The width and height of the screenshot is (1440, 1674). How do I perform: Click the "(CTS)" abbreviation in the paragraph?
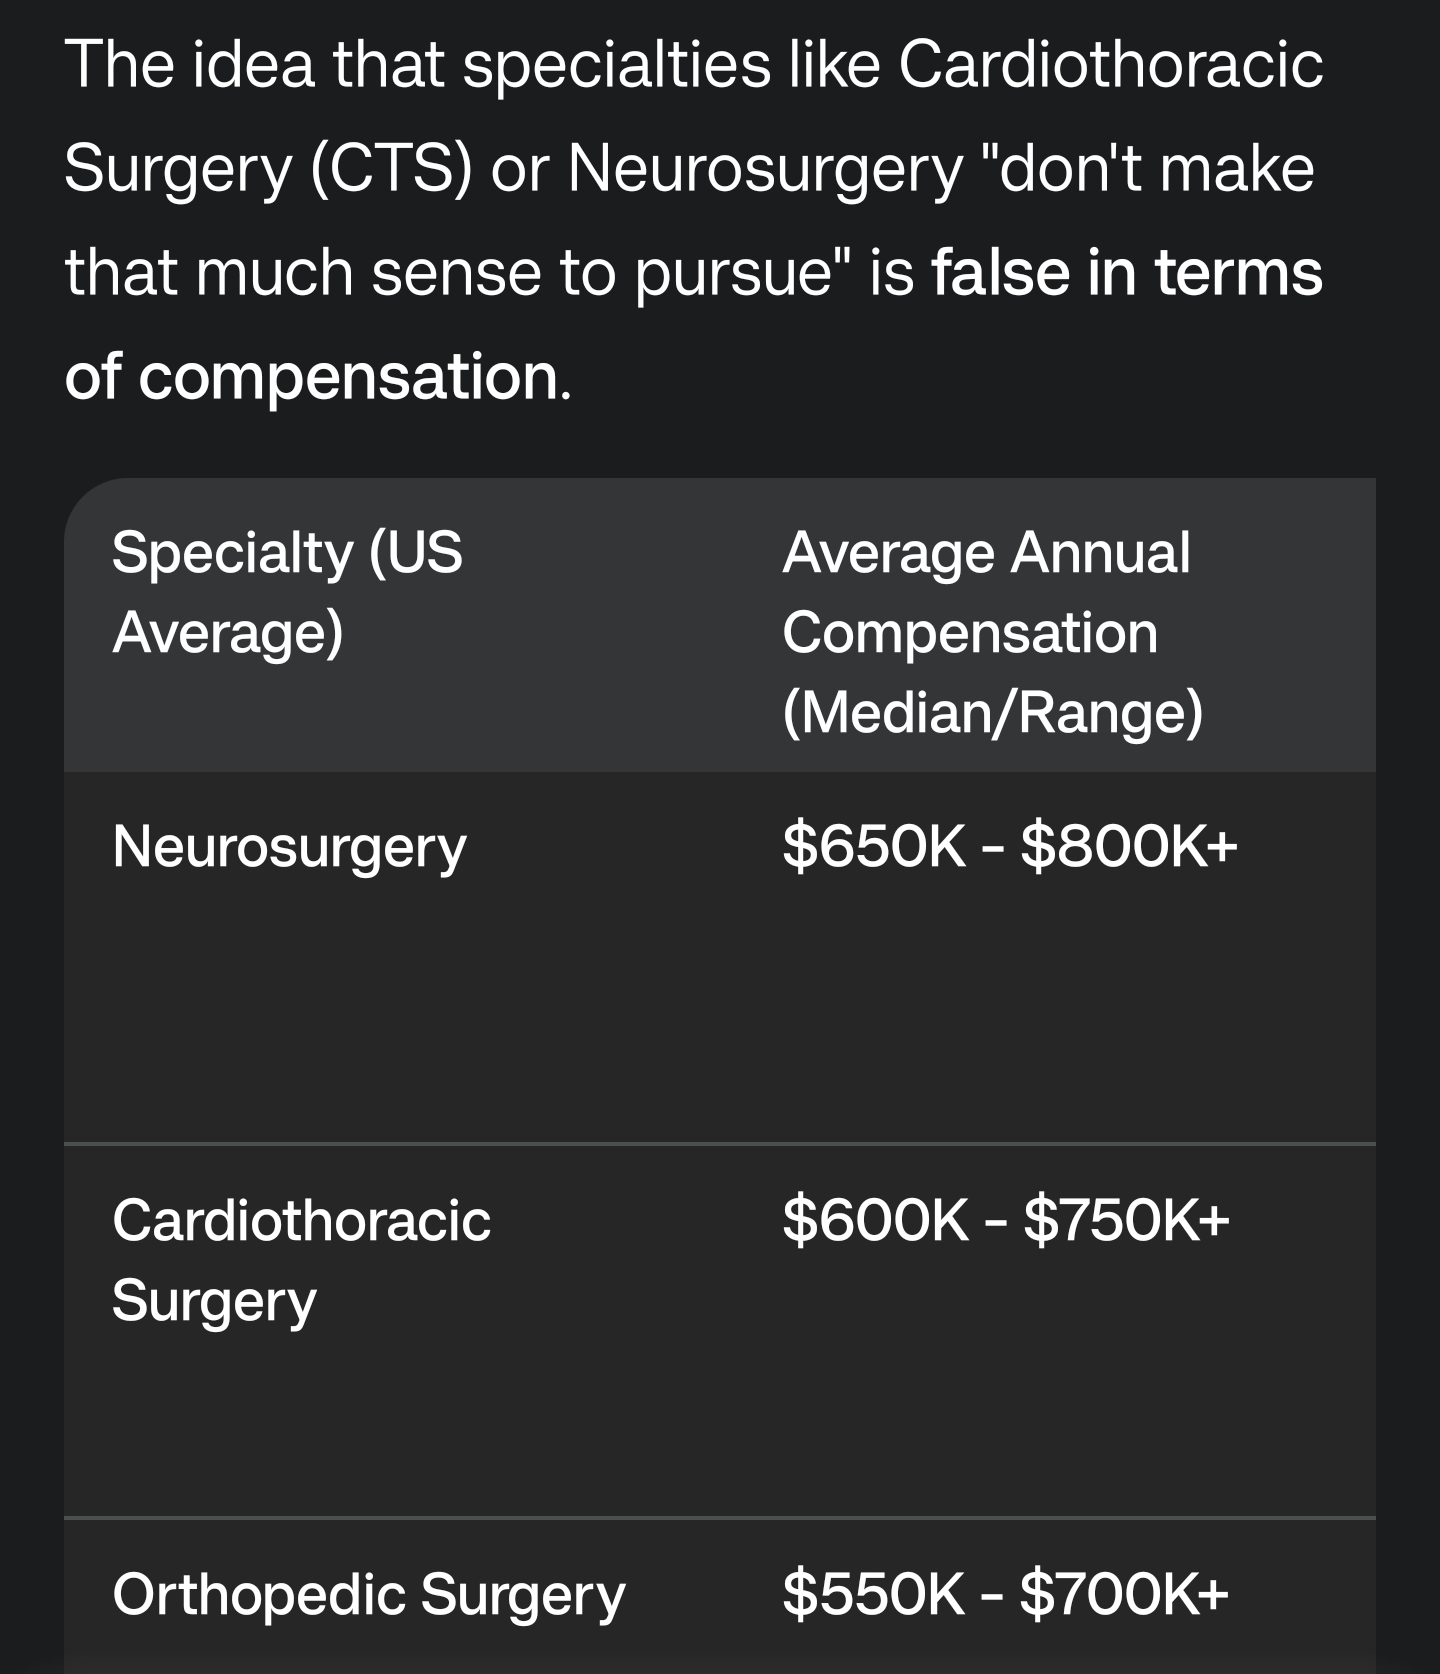pyautogui.click(x=391, y=168)
